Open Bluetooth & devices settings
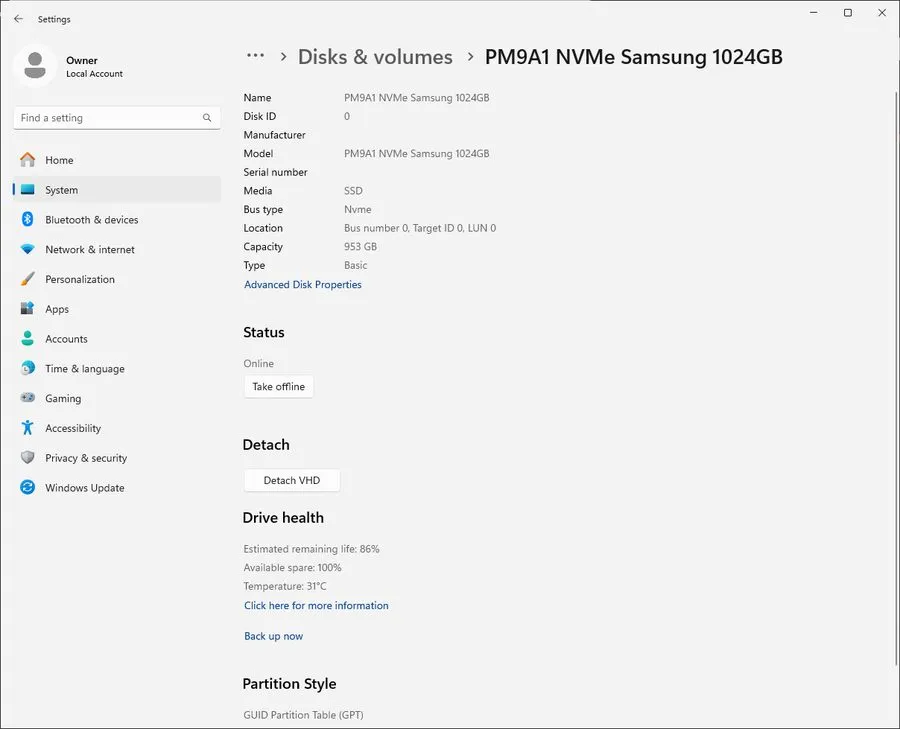 (x=117, y=220)
